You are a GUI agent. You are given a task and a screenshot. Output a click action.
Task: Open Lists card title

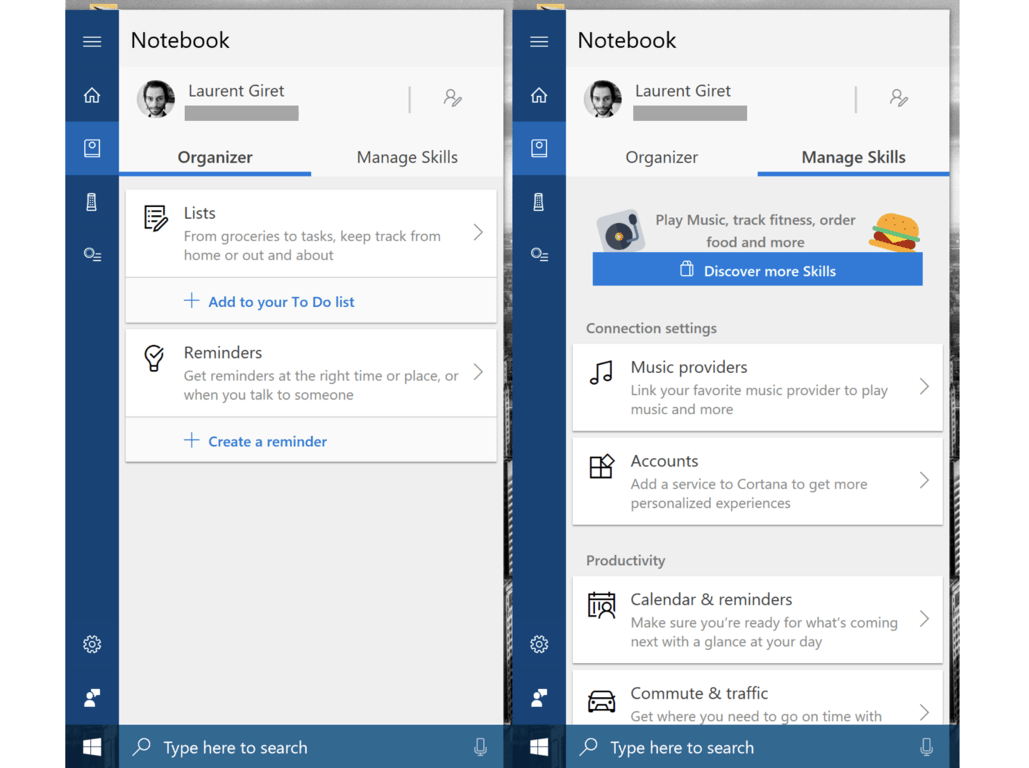coord(200,213)
